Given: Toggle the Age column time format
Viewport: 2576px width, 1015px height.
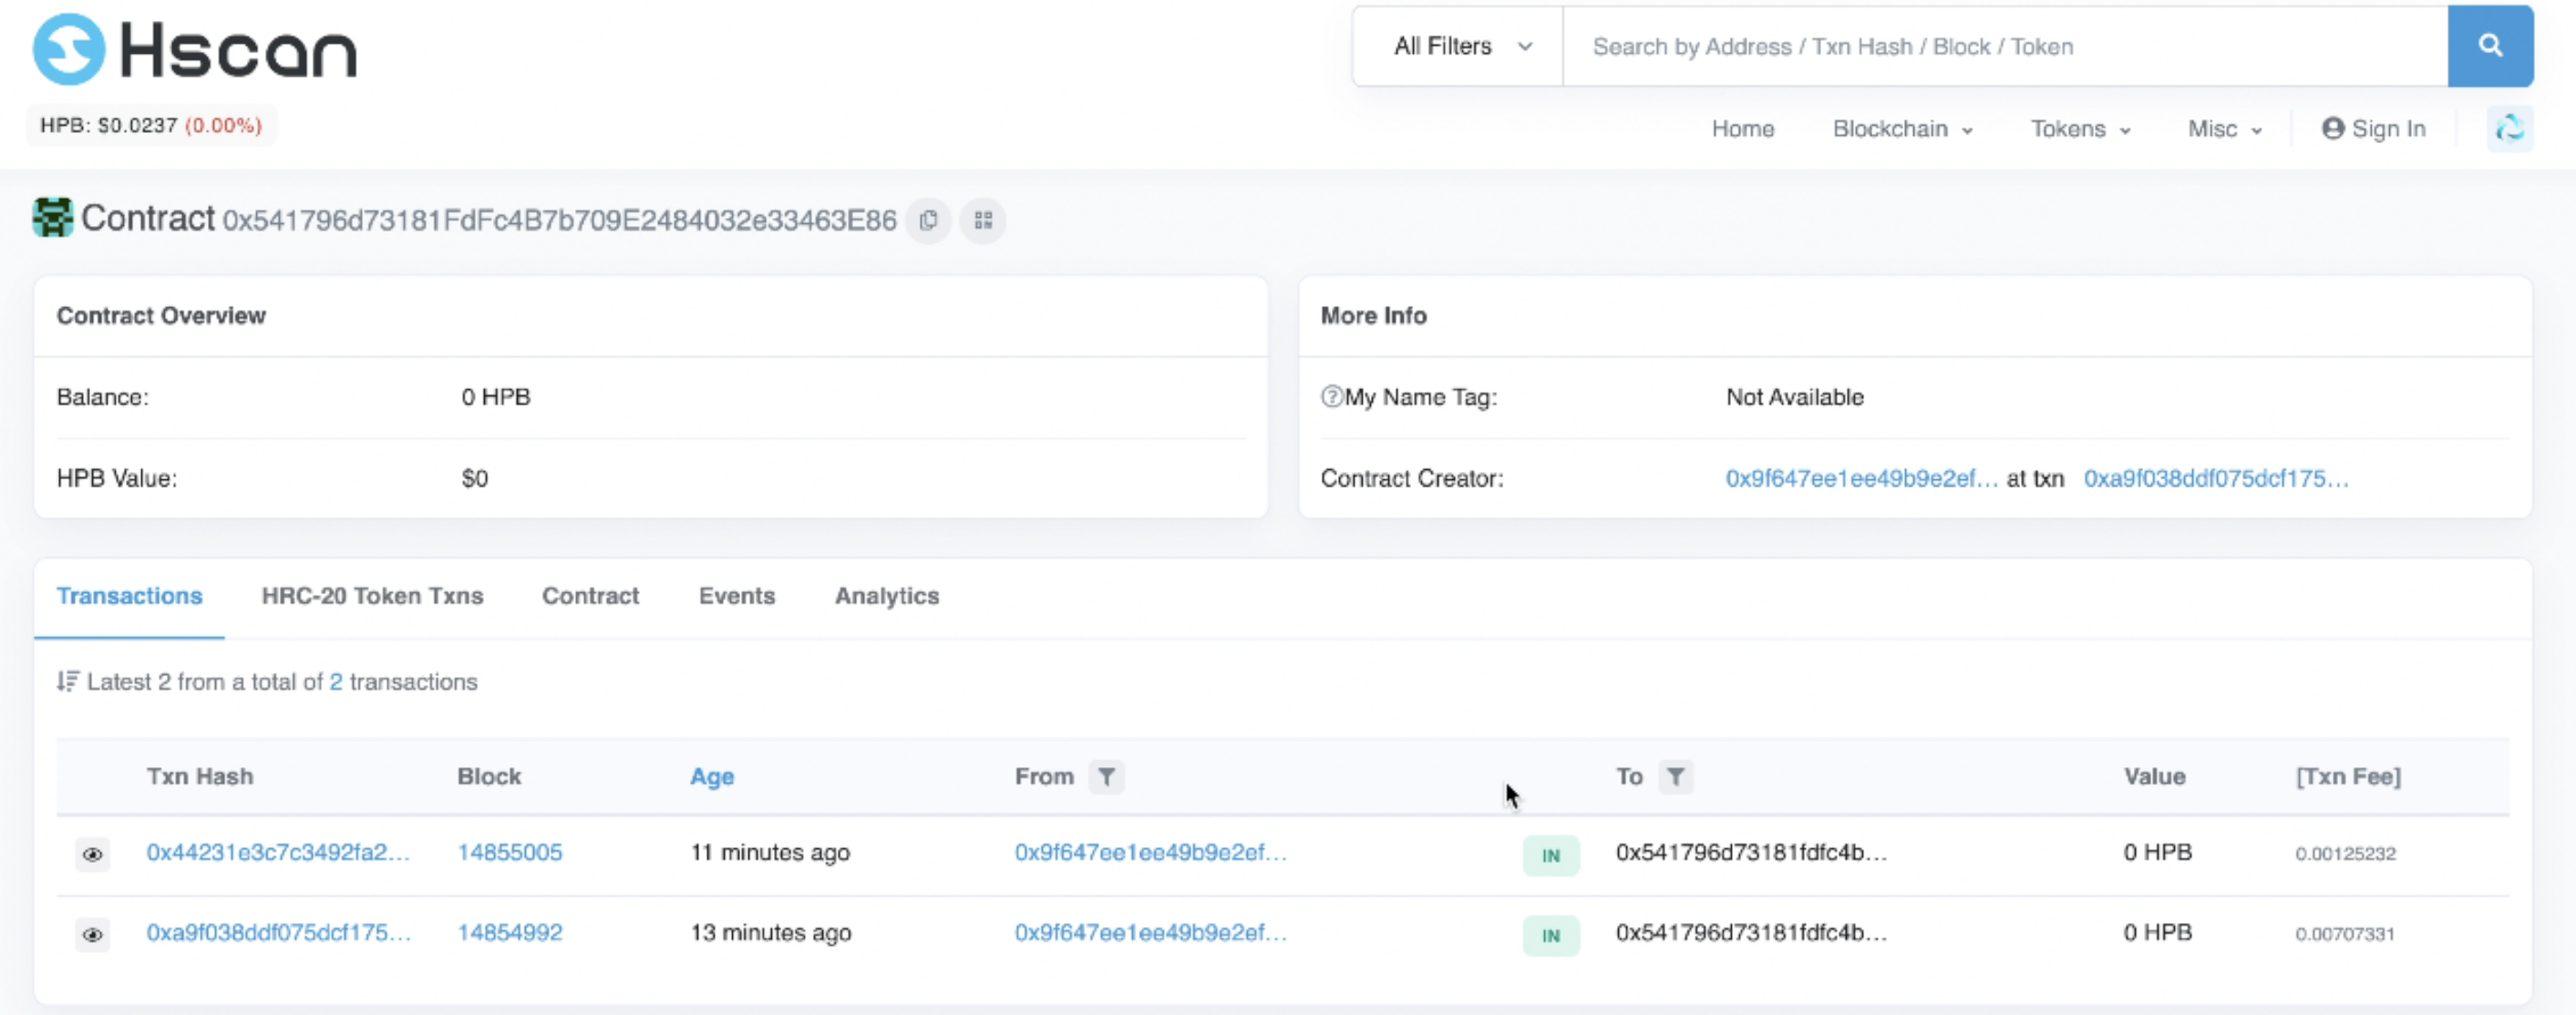Looking at the screenshot, I should 711,777.
